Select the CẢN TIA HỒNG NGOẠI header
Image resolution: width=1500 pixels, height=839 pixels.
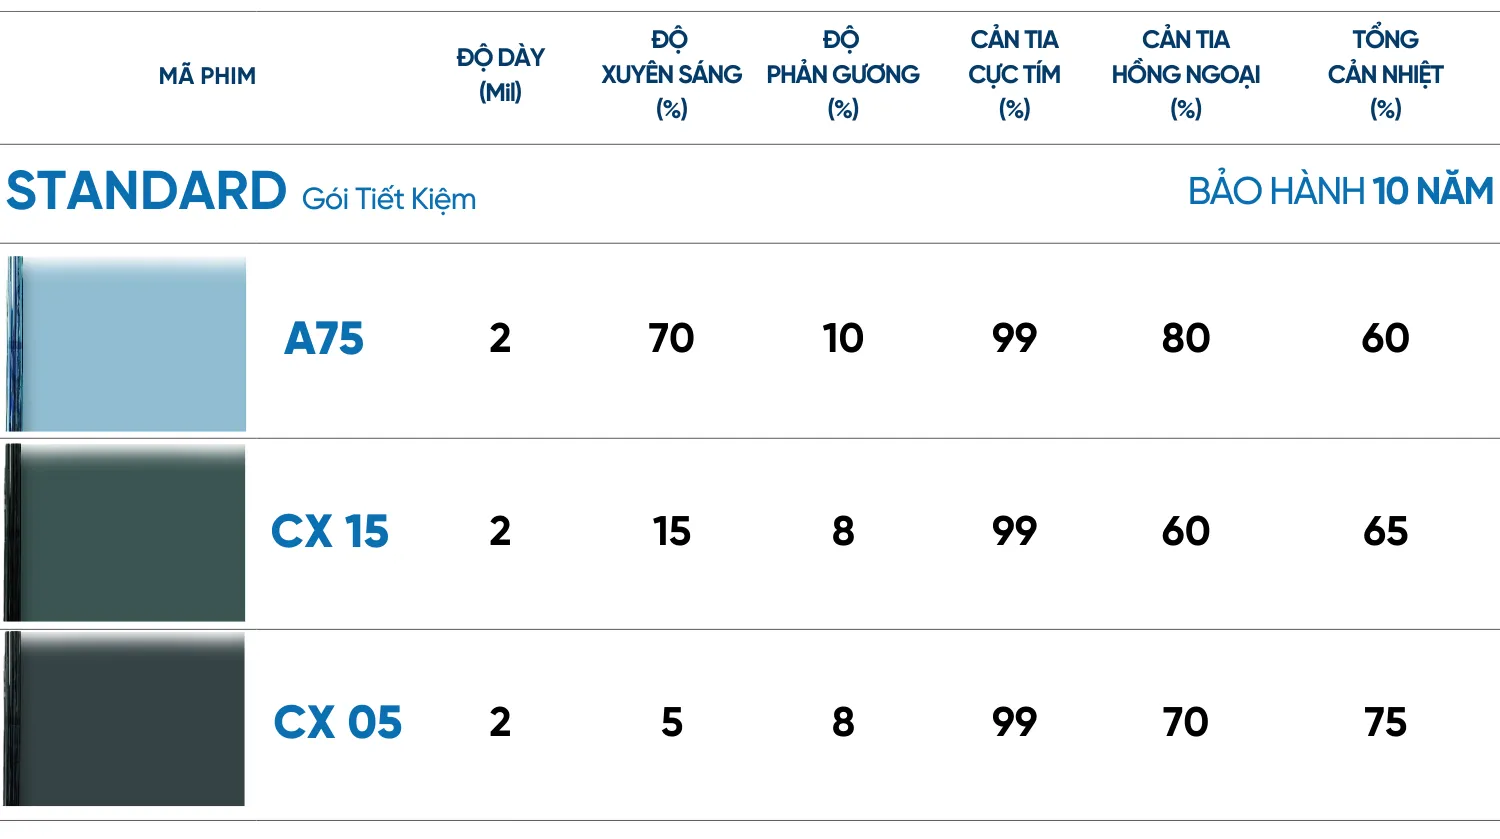coord(1186,75)
